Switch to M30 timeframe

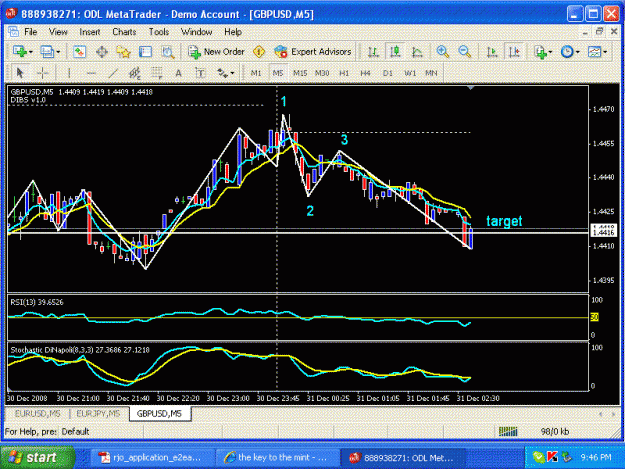(x=322, y=73)
